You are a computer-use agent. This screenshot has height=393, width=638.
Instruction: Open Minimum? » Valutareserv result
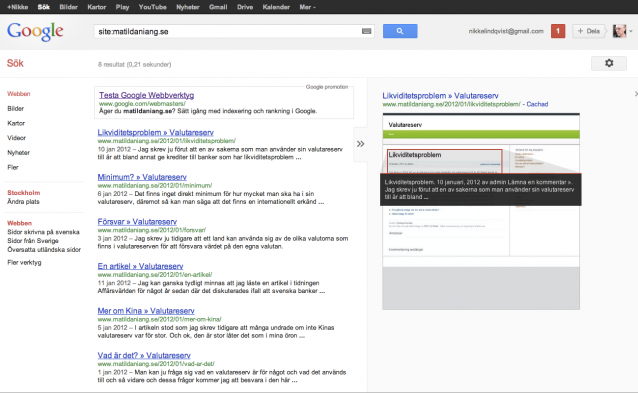pos(142,177)
